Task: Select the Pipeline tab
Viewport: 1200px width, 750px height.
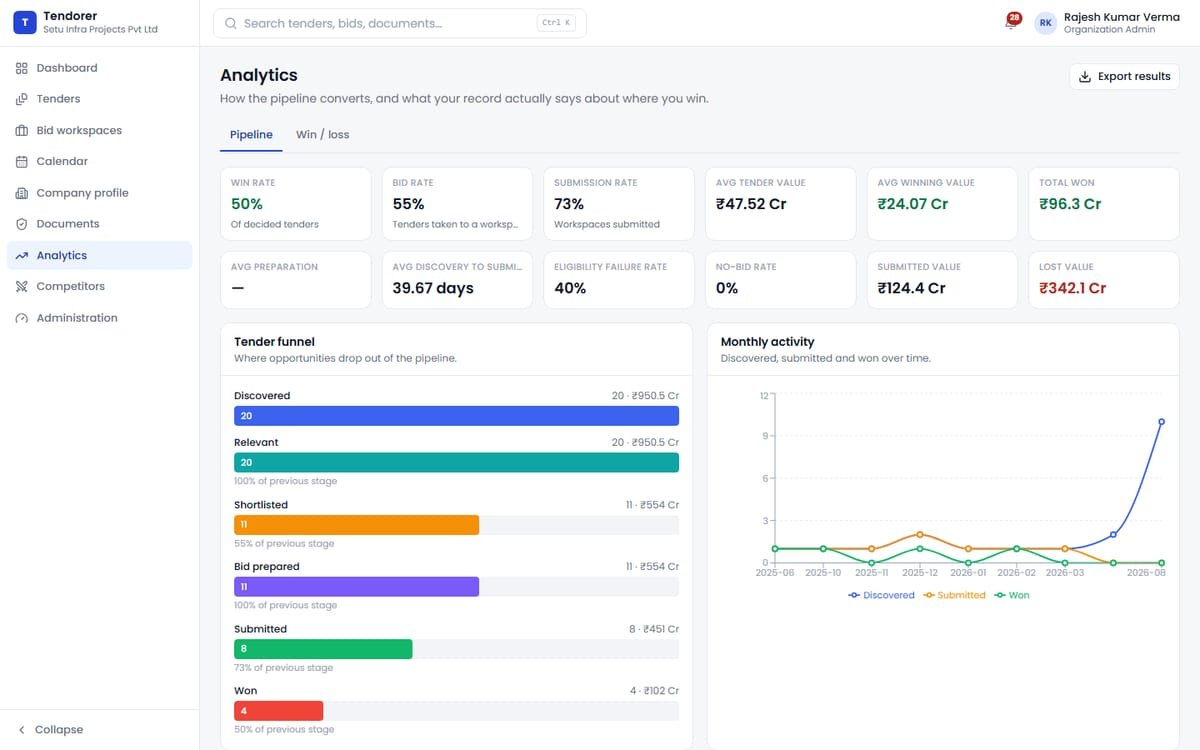Action: (251, 135)
